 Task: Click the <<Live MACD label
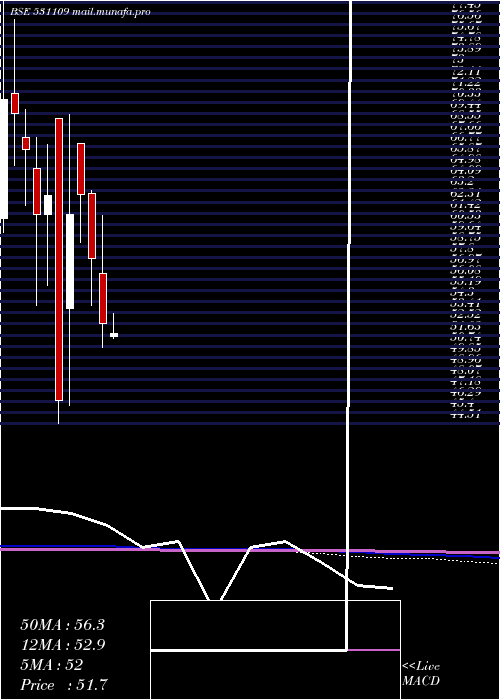pyautogui.click(x=421, y=674)
